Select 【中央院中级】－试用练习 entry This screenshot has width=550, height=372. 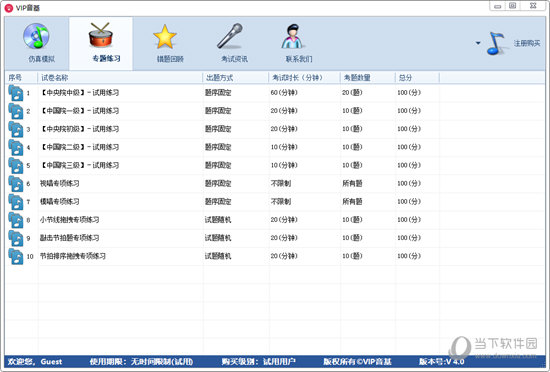tap(80, 93)
